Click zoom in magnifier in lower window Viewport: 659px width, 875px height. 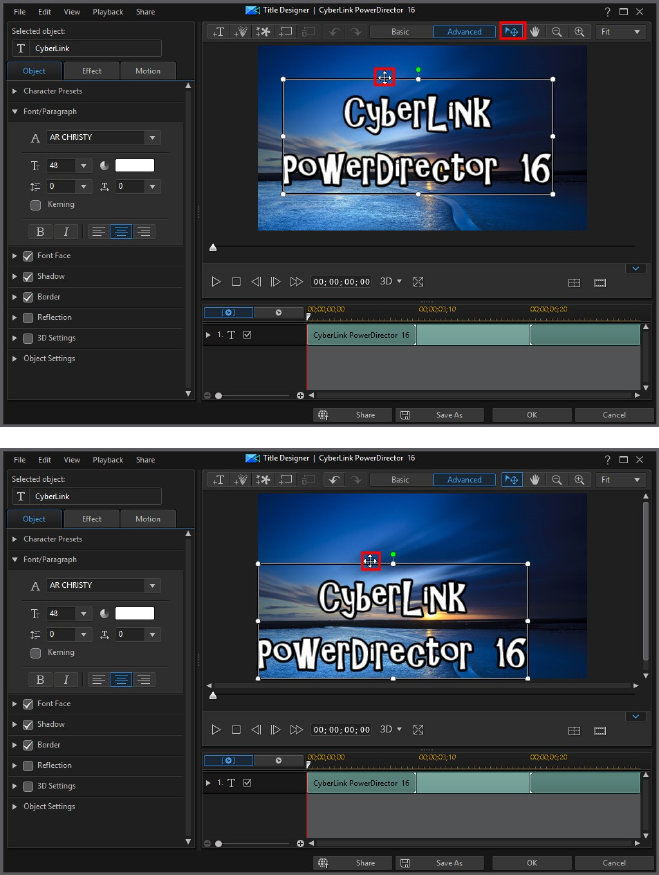(579, 480)
